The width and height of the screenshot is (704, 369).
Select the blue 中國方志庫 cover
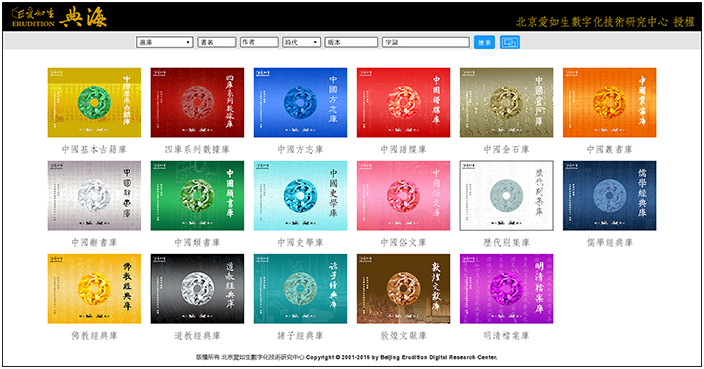pyautogui.click(x=300, y=103)
